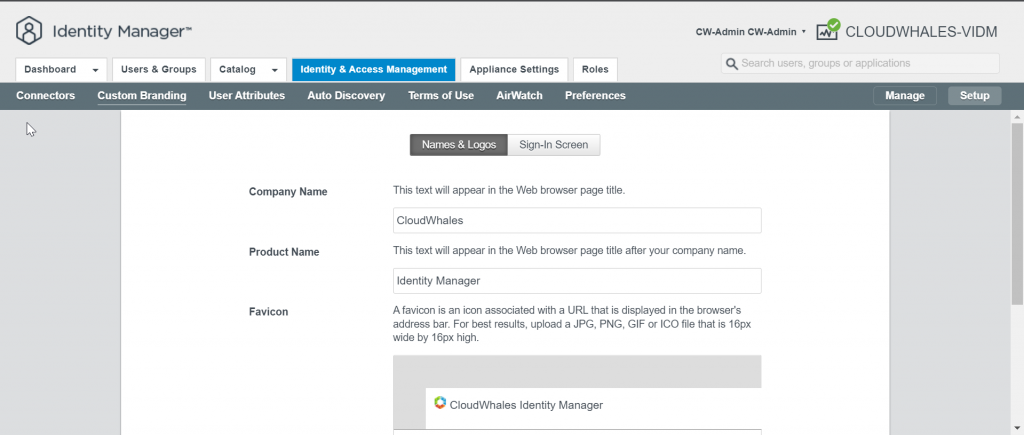This screenshot has width=1024, height=435.
Task: Go to Auto Discovery page
Action: pyautogui.click(x=346, y=95)
